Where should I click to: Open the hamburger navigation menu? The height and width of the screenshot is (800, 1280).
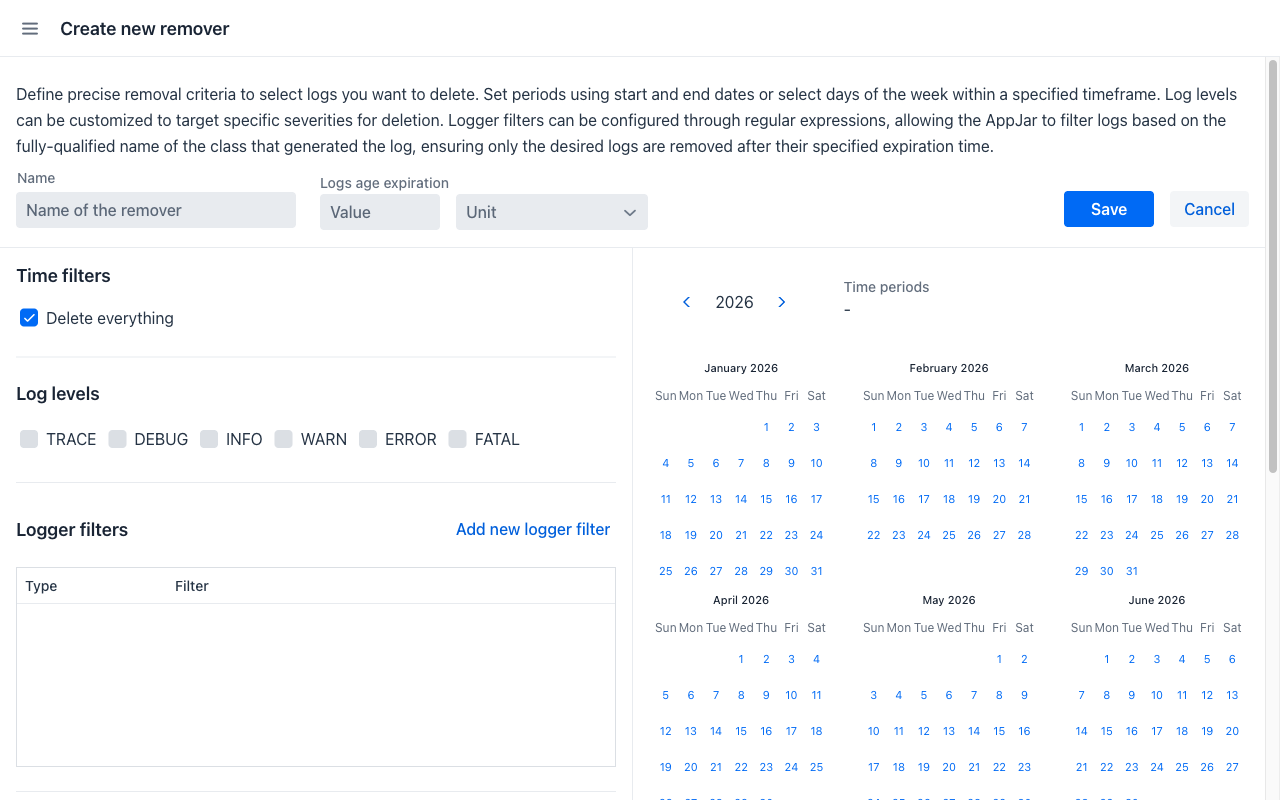(30, 29)
